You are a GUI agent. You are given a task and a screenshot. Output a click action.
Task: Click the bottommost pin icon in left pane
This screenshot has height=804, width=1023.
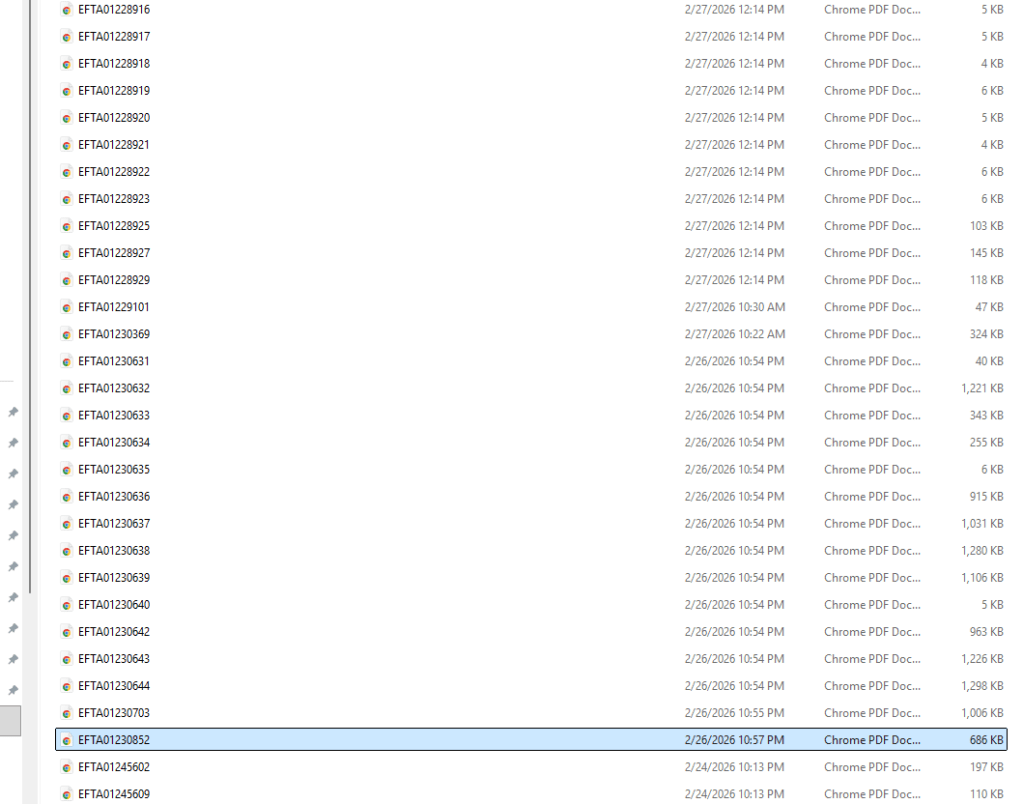[x=13, y=690]
